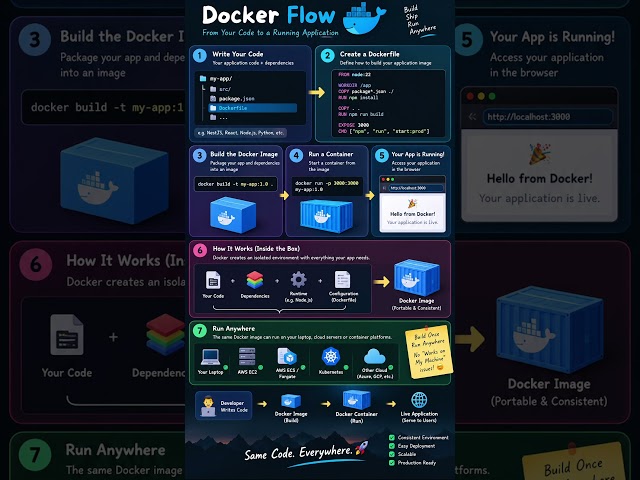This screenshot has width=640, height=480.
Task: Click the shipping container under Run a Container
Action: [326, 216]
